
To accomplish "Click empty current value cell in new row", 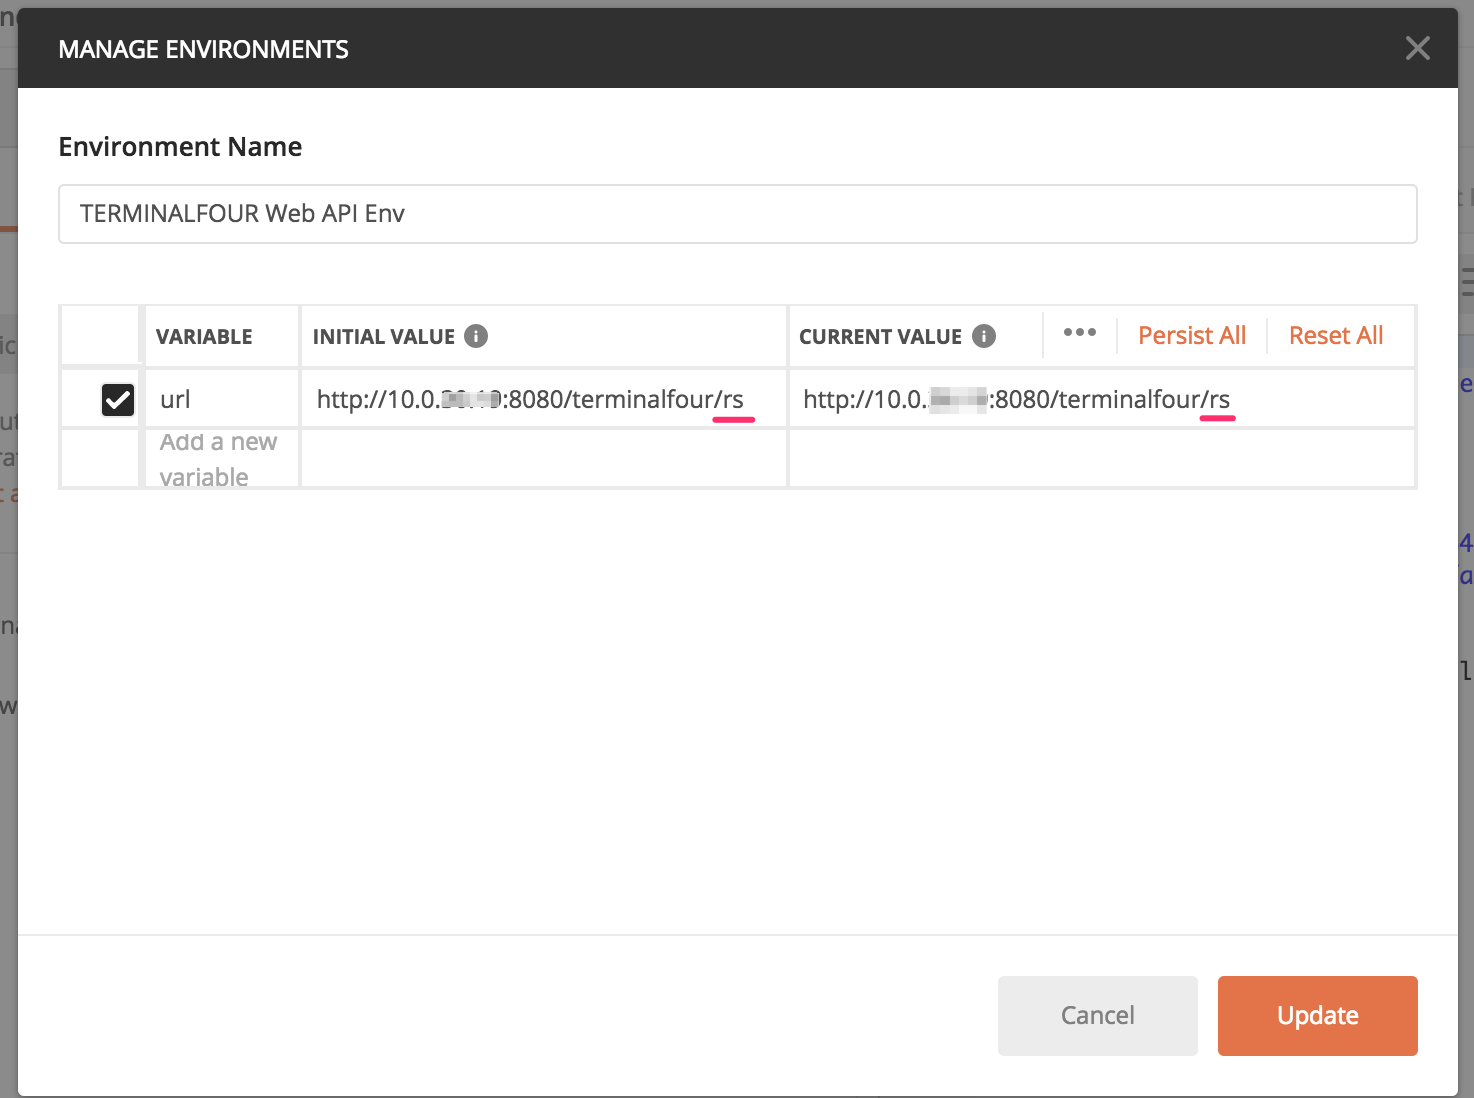I will (x=1101, y=459).
